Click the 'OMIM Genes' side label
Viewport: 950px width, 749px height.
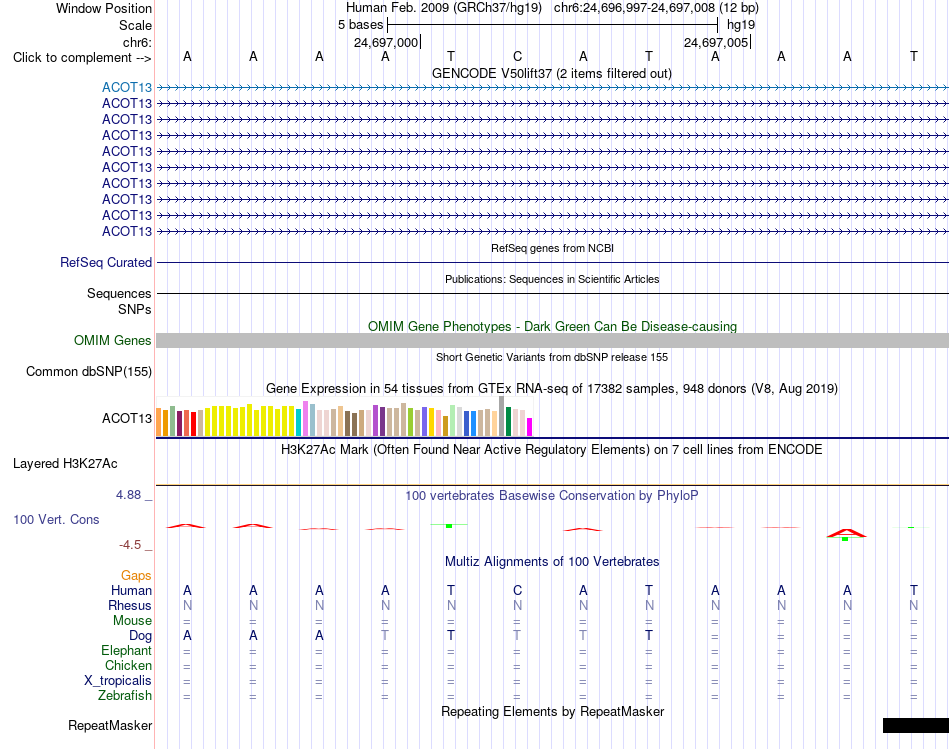(112, 341)
